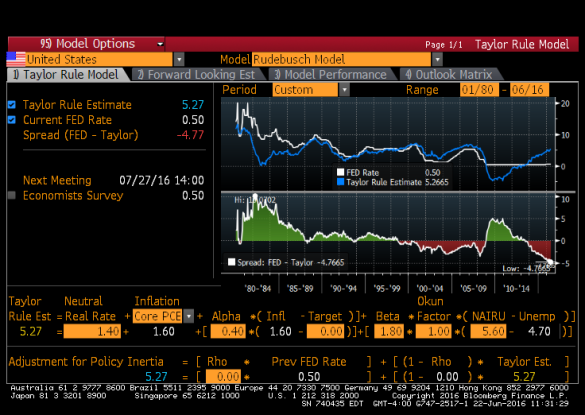Enable the Economists Survey checkbox
585x415 pixels.
tap(12, 195)
